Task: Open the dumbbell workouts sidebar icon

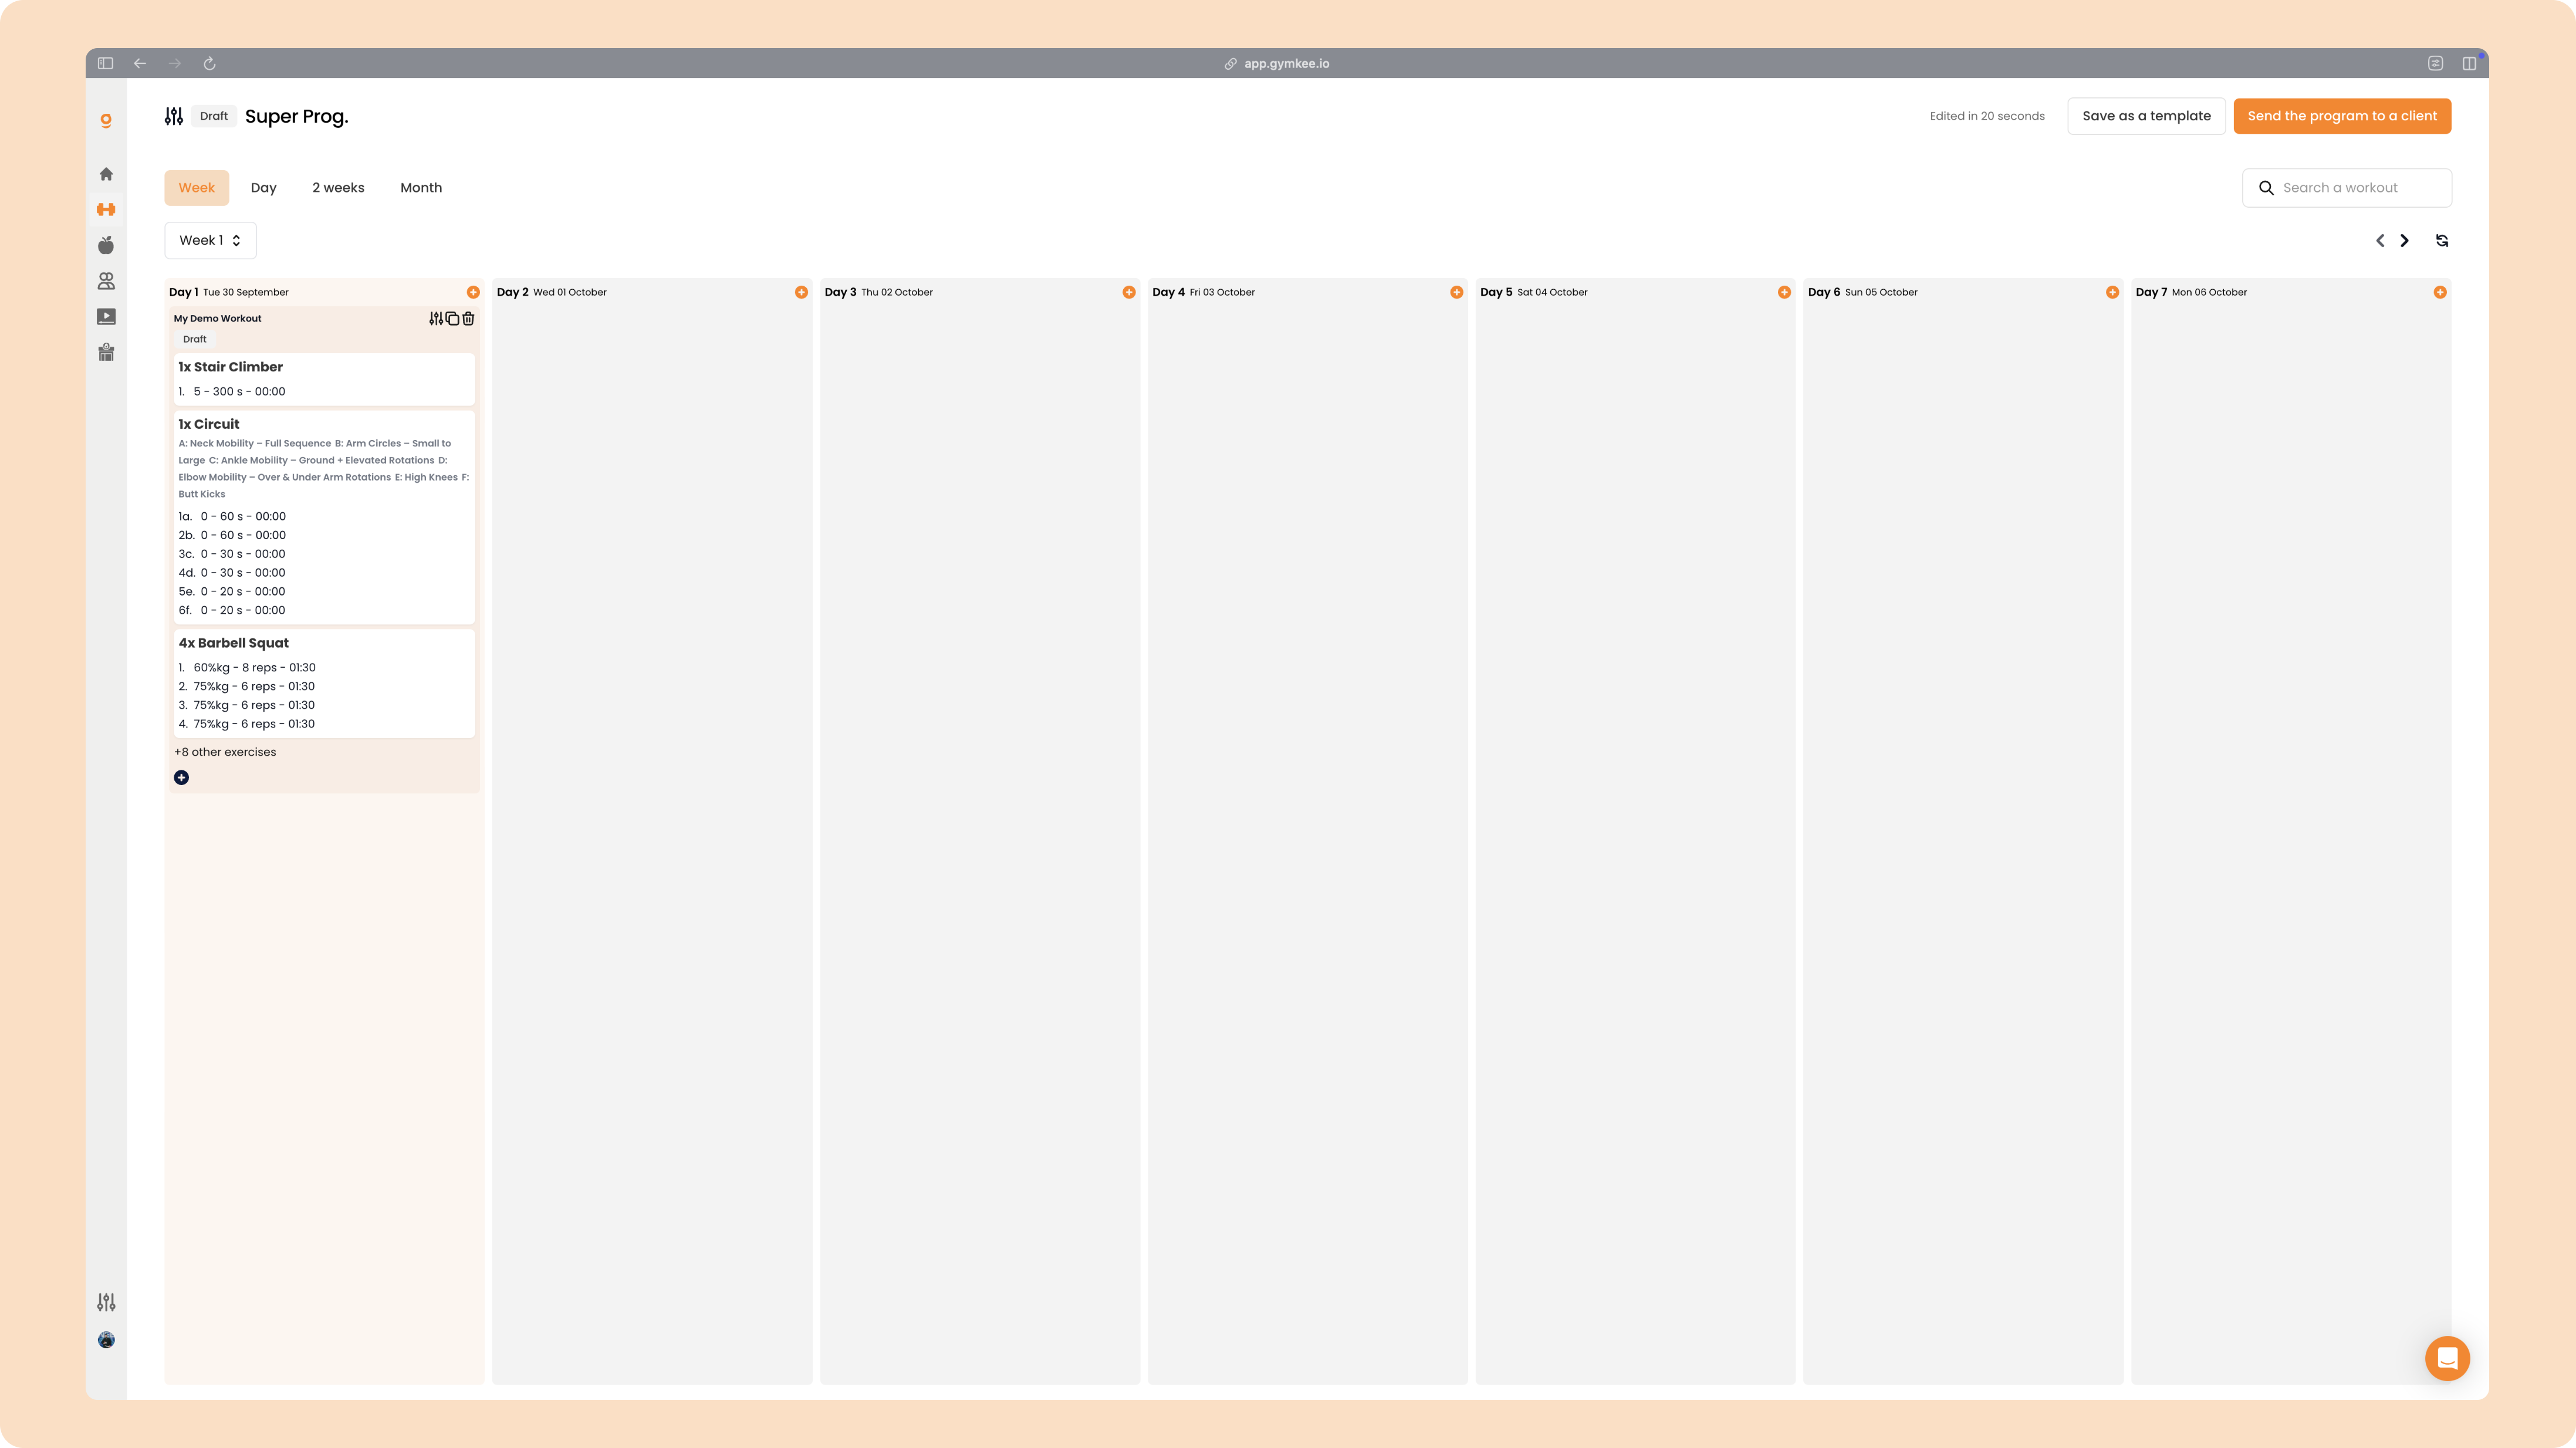Action: click(x=106, y=209)
